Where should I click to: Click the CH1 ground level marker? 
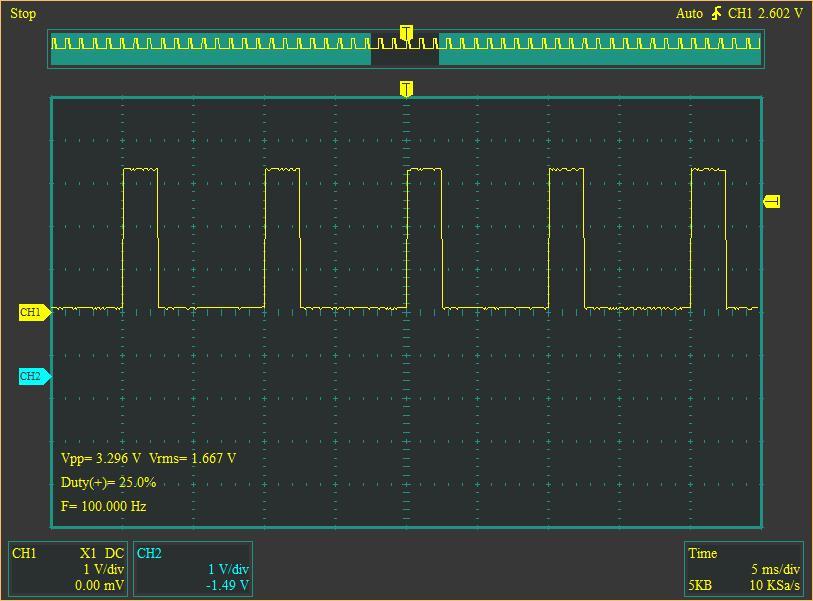[35, 312]
